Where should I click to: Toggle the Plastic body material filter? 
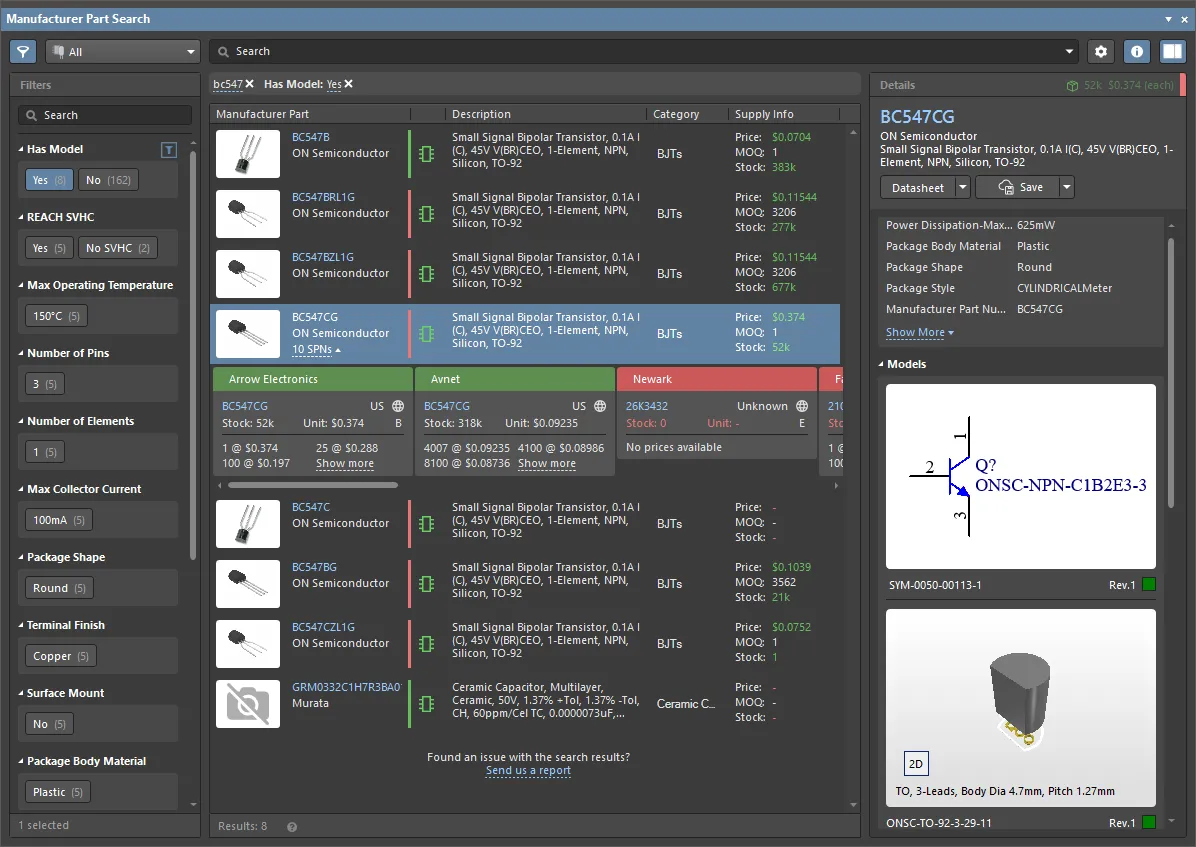point(58,792)
